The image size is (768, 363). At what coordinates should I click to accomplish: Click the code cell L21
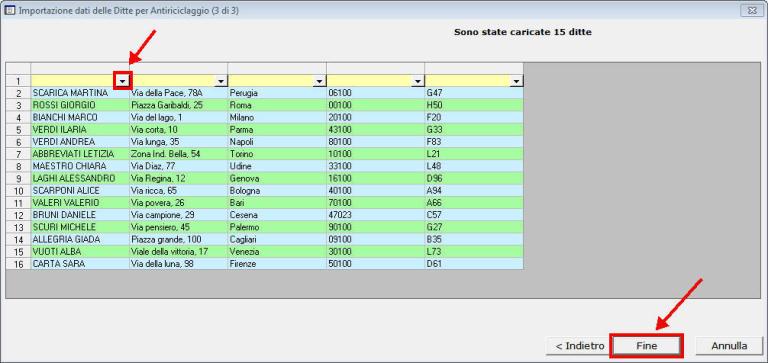[474, 154]
